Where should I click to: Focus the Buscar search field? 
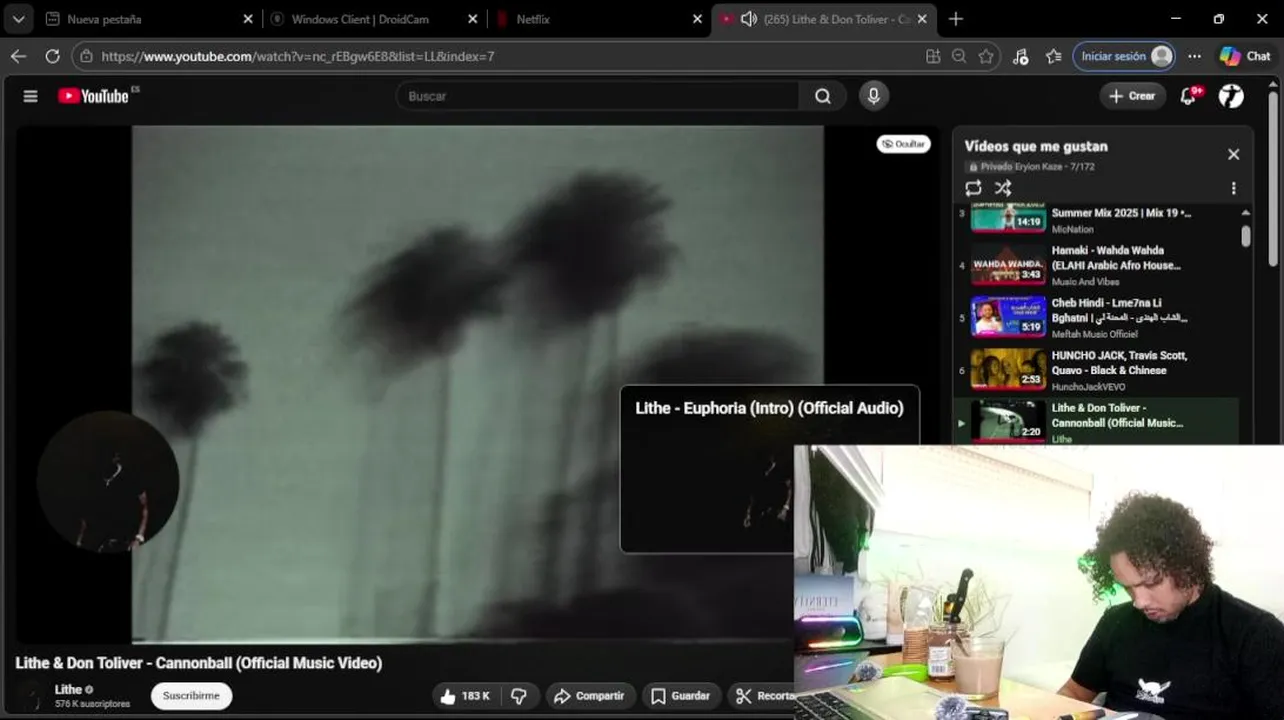598,96
